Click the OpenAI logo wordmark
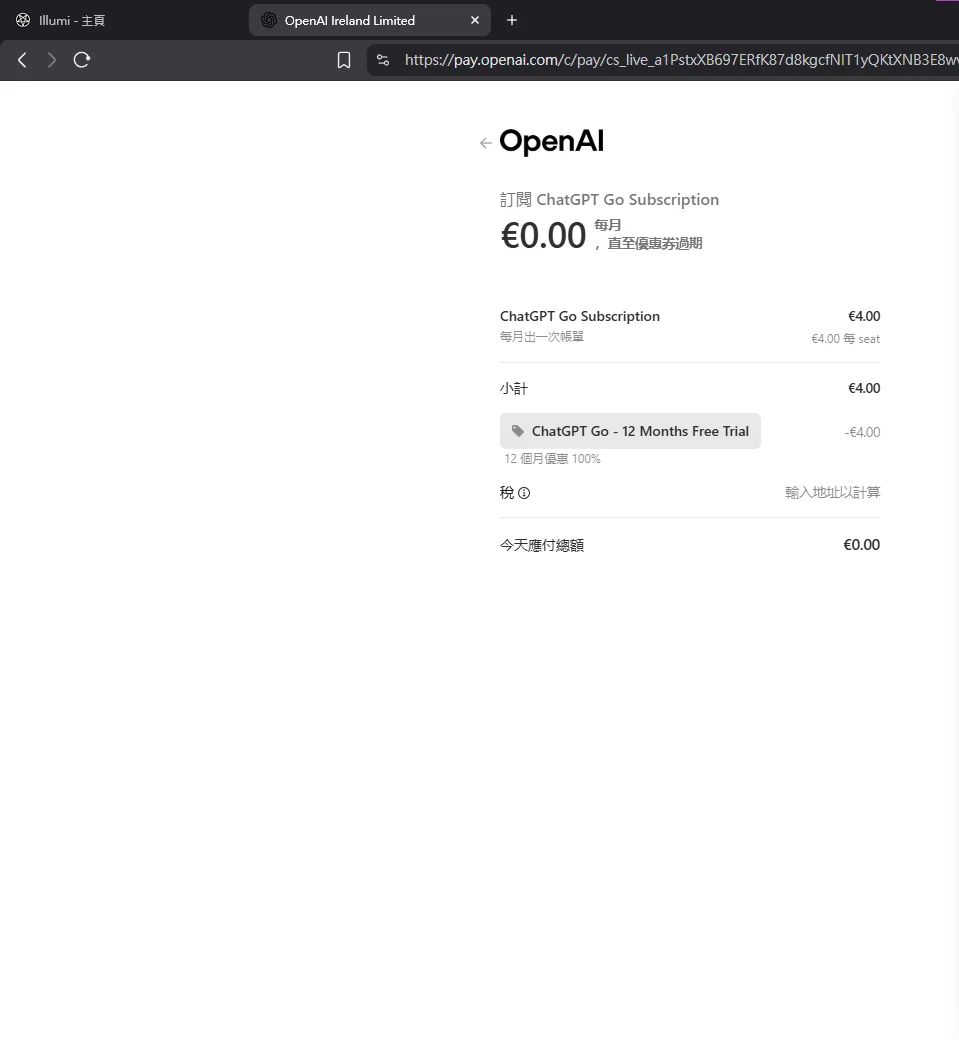959x1040 pixels. click(x=552, y=142)
